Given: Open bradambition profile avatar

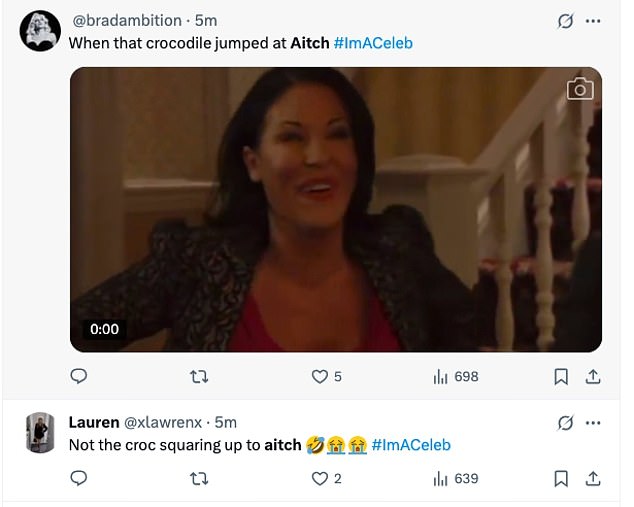Looking at the screenshot, I should [x=40, y=32].
